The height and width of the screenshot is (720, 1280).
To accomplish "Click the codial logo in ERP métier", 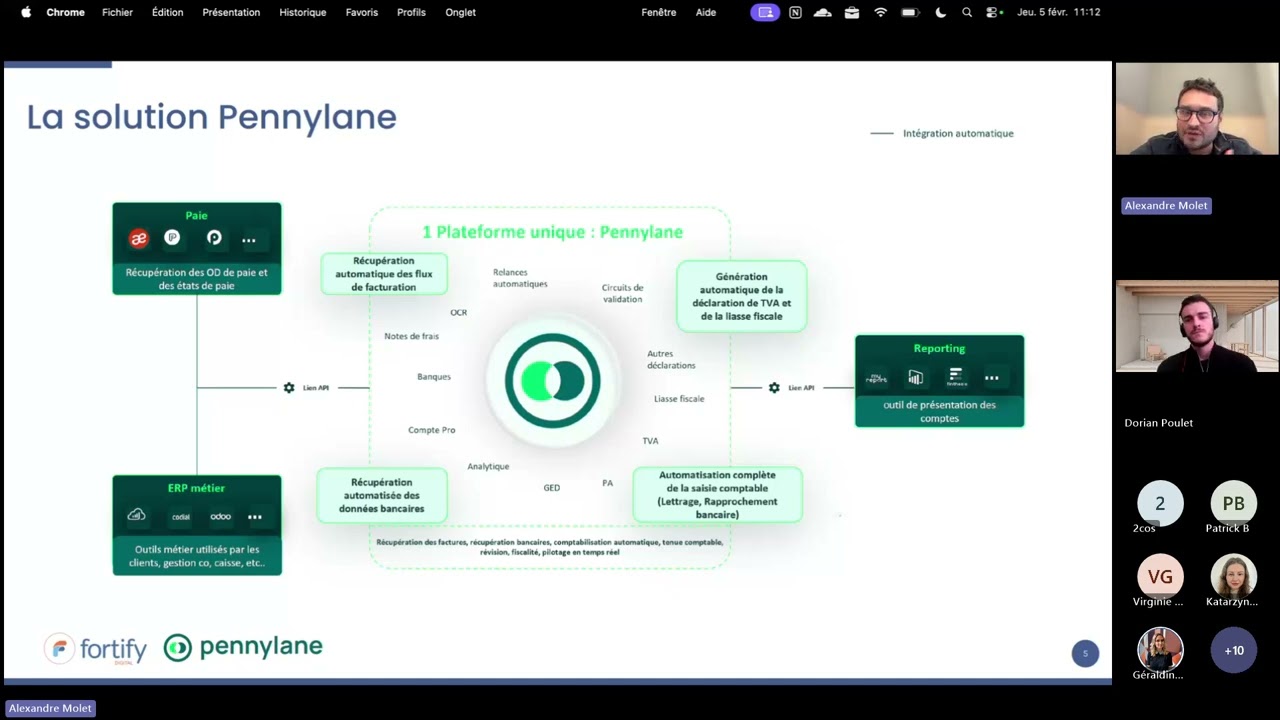I will [x=181, y=517].
